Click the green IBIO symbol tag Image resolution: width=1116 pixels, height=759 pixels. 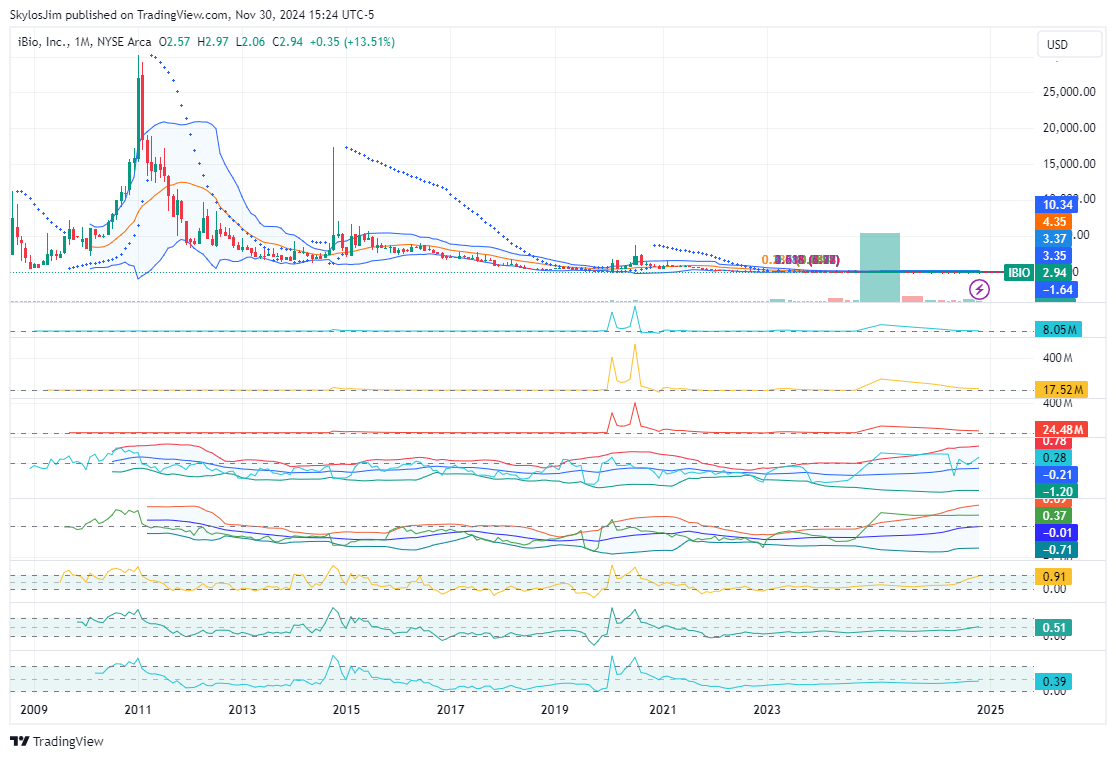click(1019, 272)
